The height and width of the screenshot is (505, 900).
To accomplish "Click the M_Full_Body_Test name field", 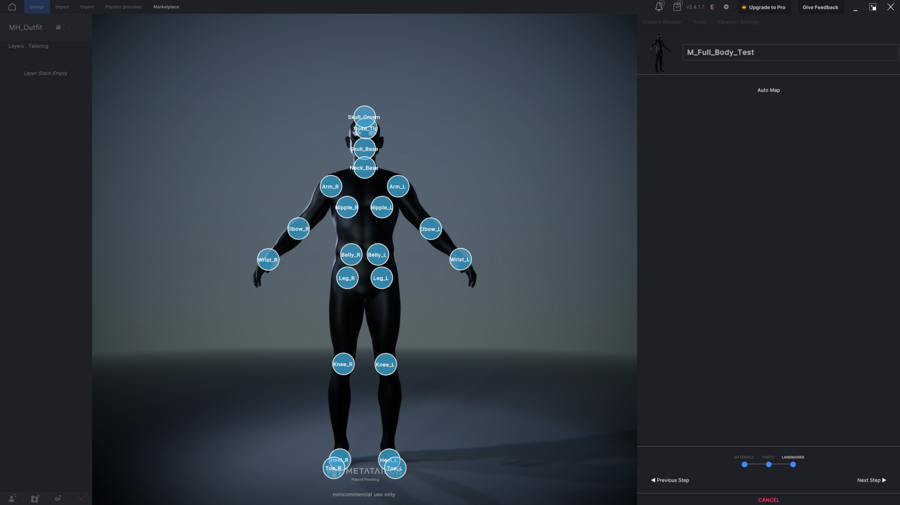I will point(789,52).
